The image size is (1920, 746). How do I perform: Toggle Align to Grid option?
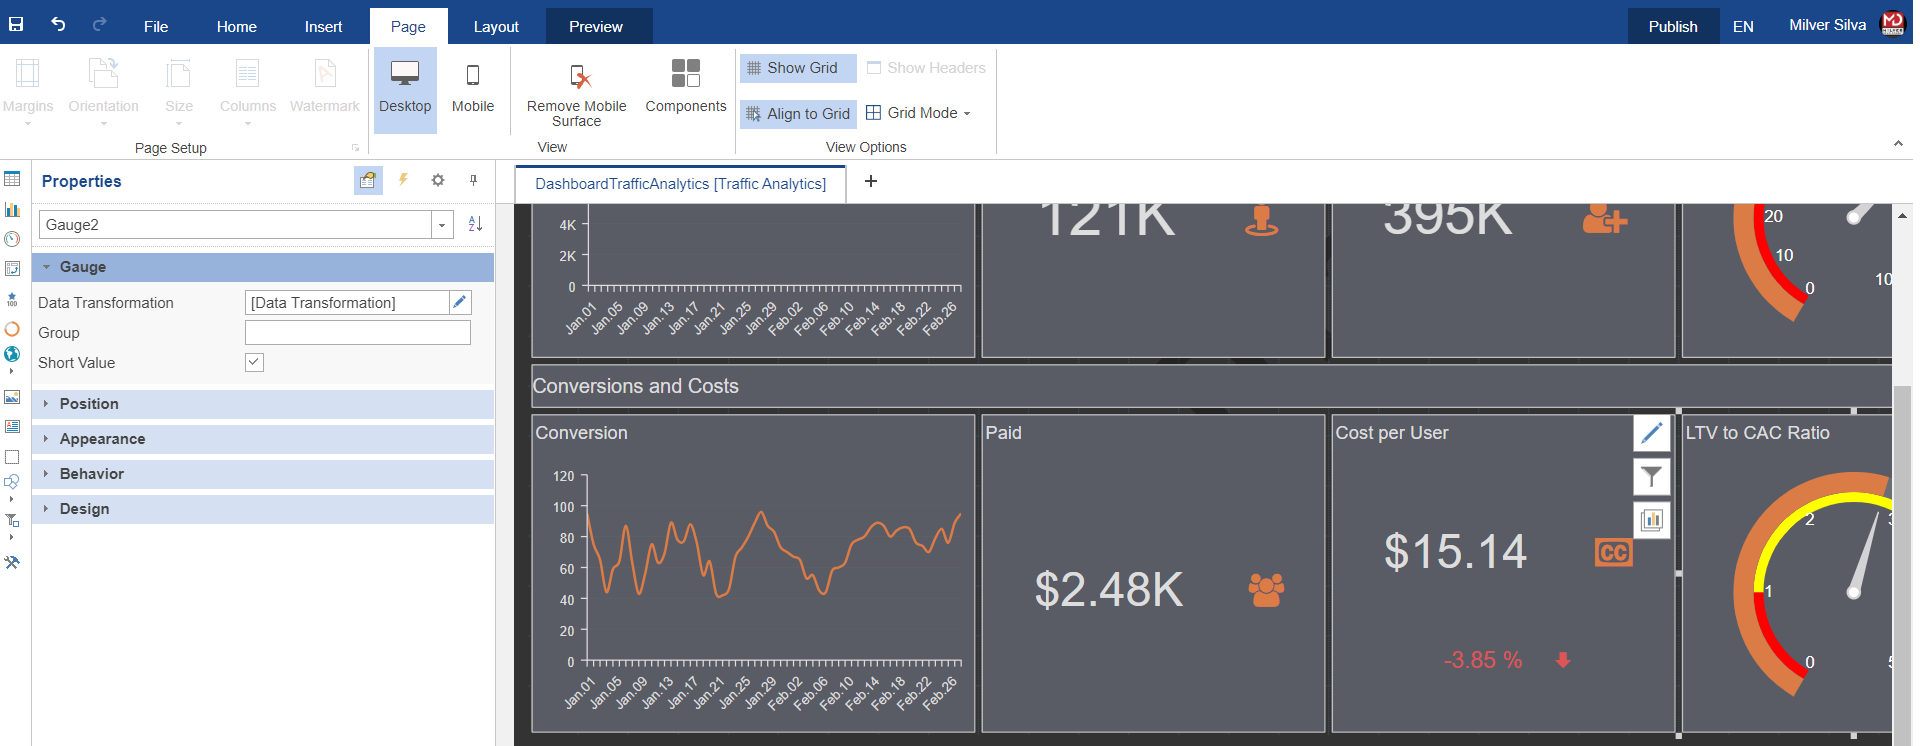tap(798, 114)
